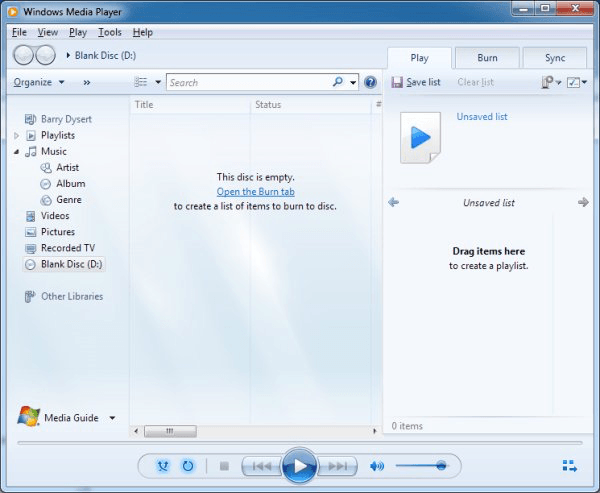Skip to previous track
The image size is (600, 493).
click(262, 466)
